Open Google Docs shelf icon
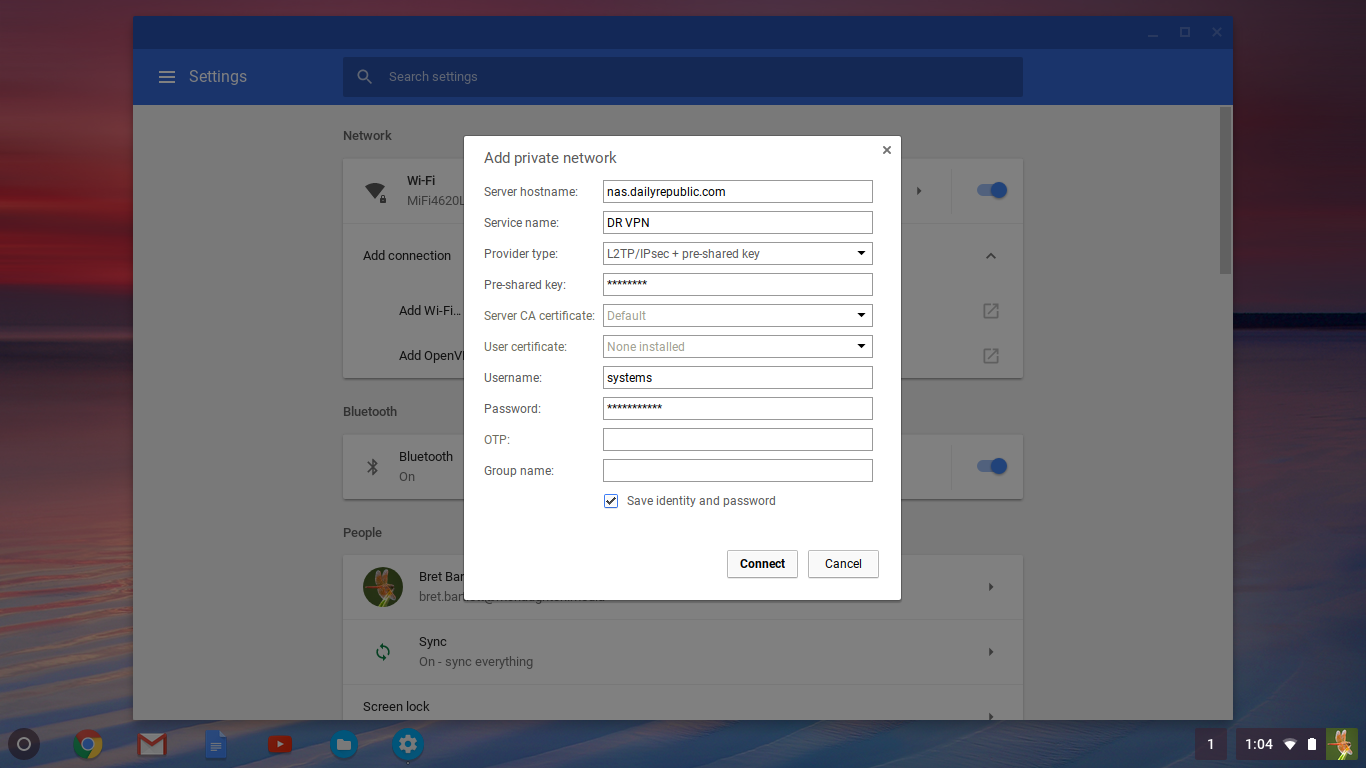The width and height of the screenshot is (1366, 768). pyautogui.click(x=216, y=744)
